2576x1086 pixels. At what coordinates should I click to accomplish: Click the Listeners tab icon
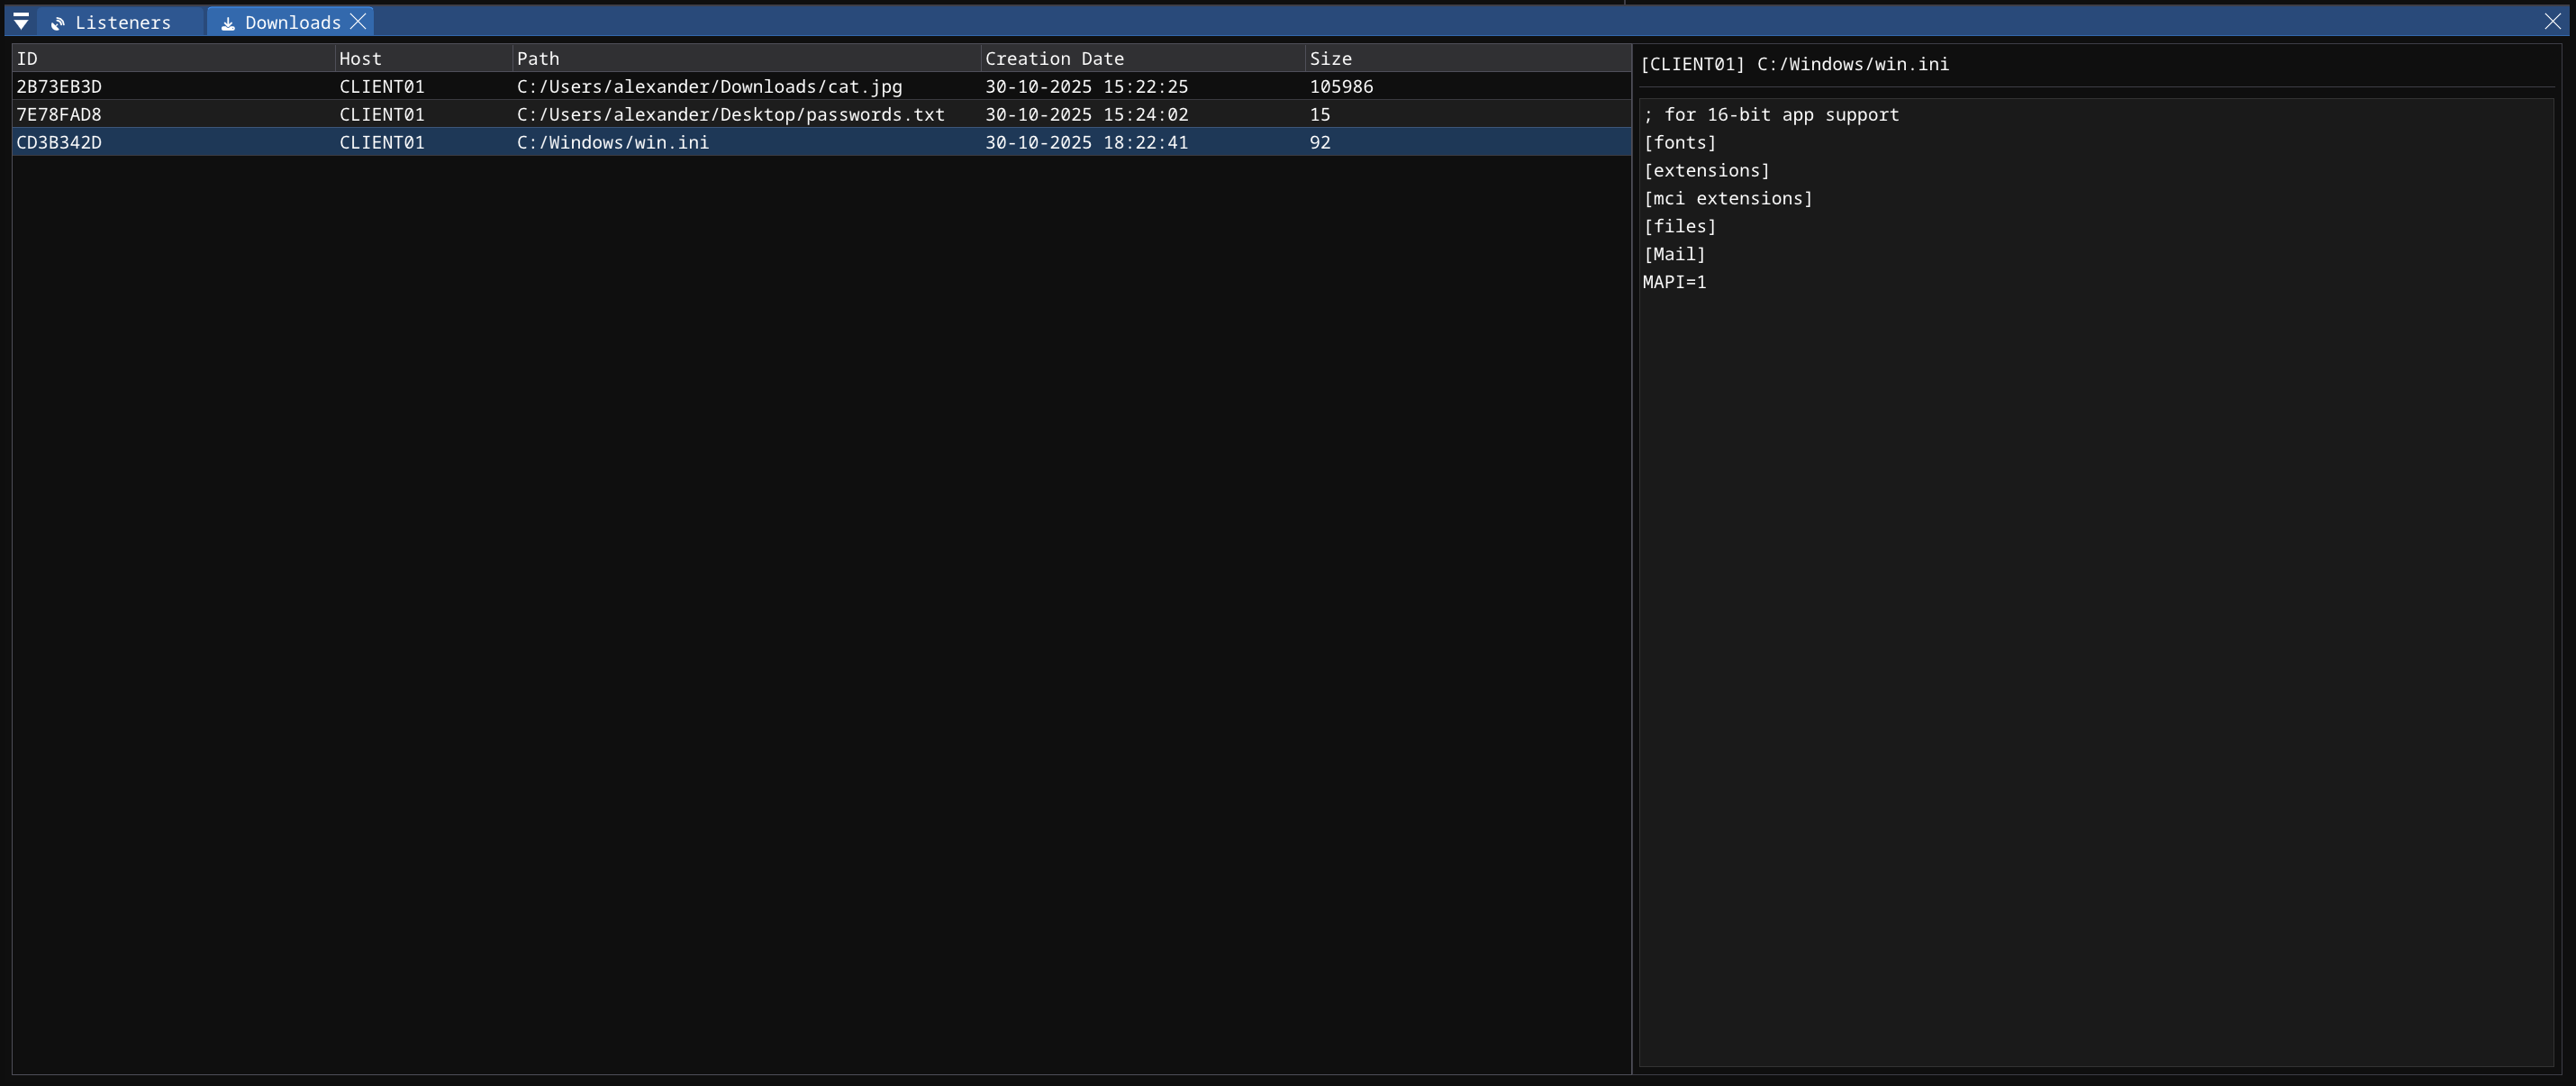[58, 23]
